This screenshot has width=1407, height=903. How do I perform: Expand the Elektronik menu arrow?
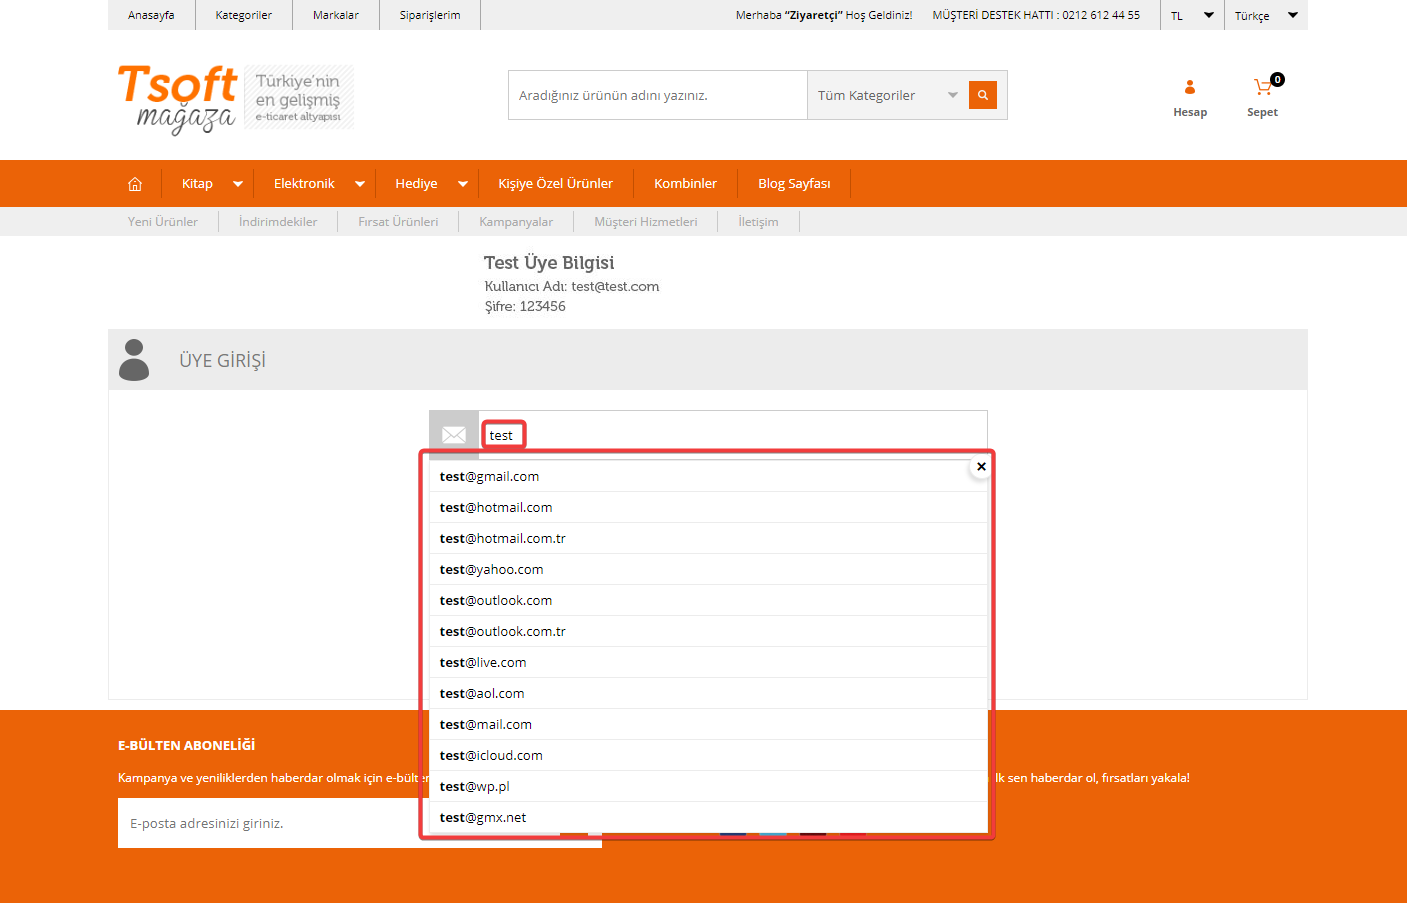coord(360,184)
